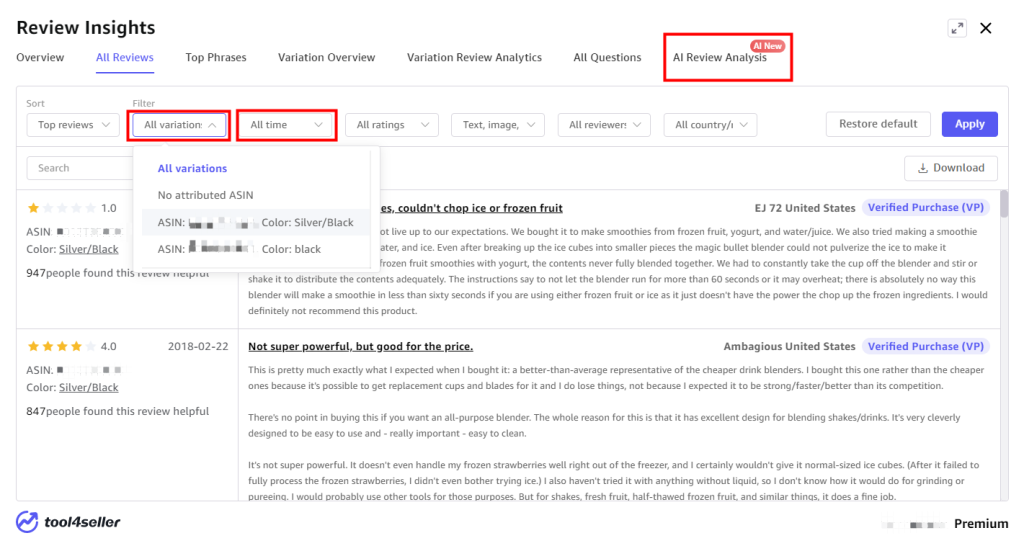Click the Review Insights heading
Image resolution: width=1024 pixels, height=546 pixels.
[86, 27]
